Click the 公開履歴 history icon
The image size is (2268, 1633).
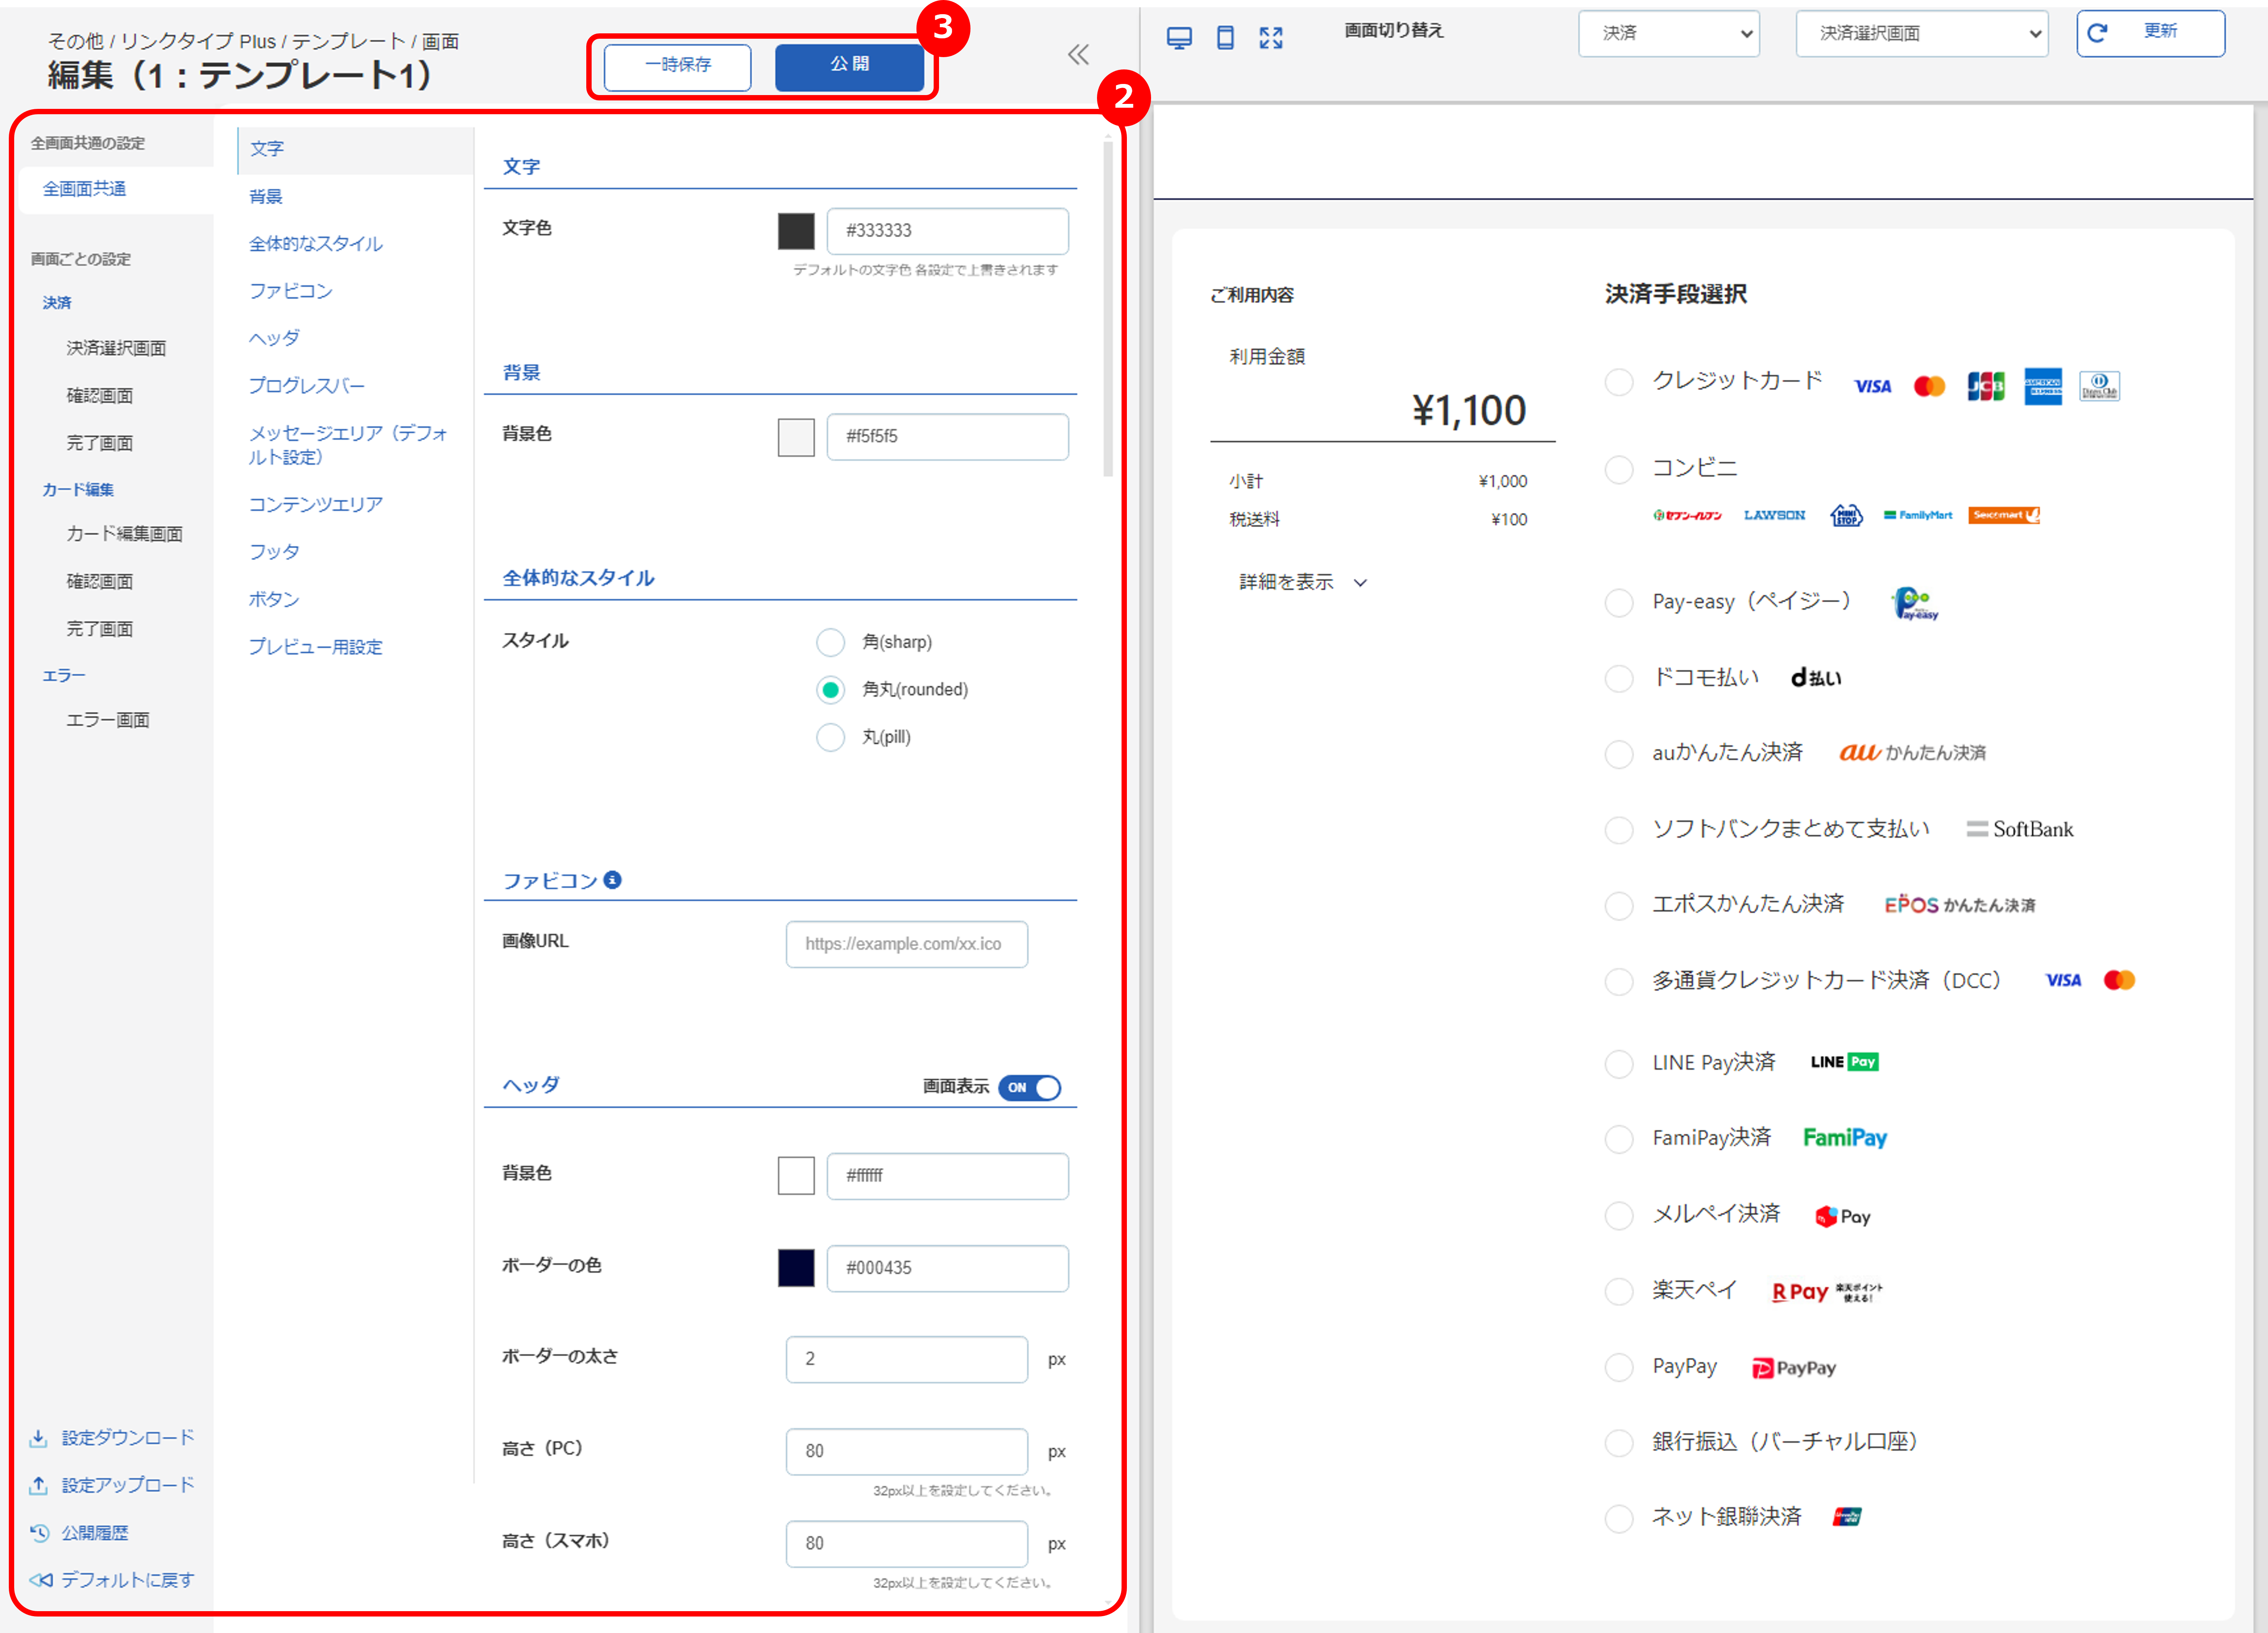(x=39, y=1532)
